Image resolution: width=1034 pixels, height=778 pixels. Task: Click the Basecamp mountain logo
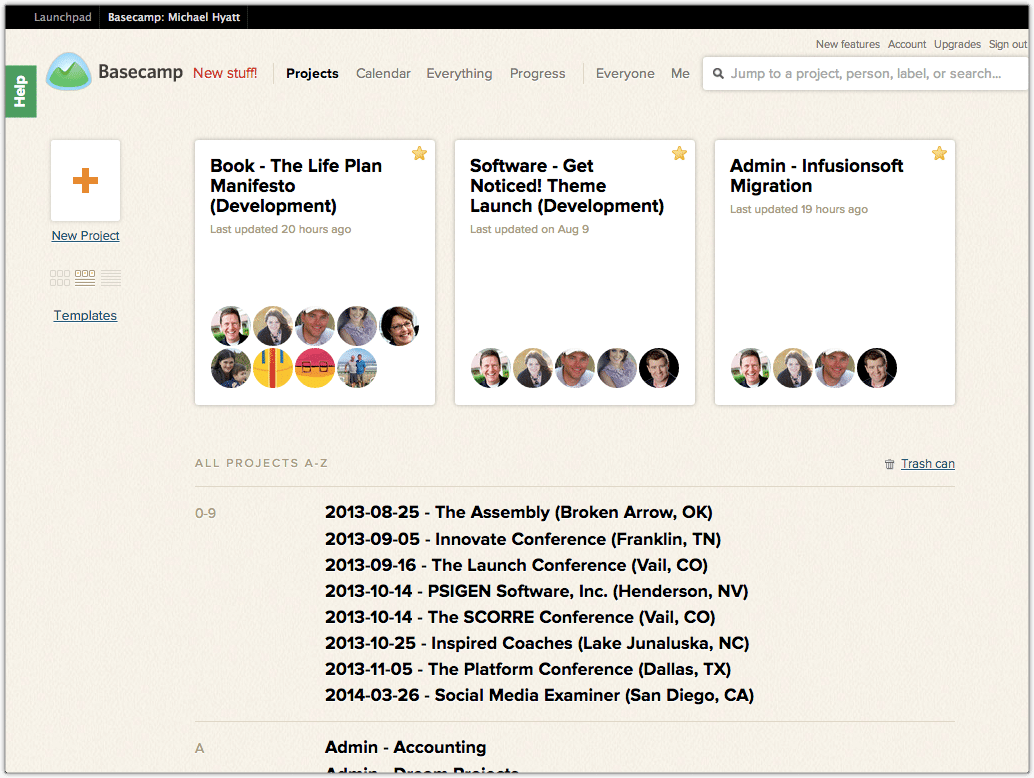[69, 72]
